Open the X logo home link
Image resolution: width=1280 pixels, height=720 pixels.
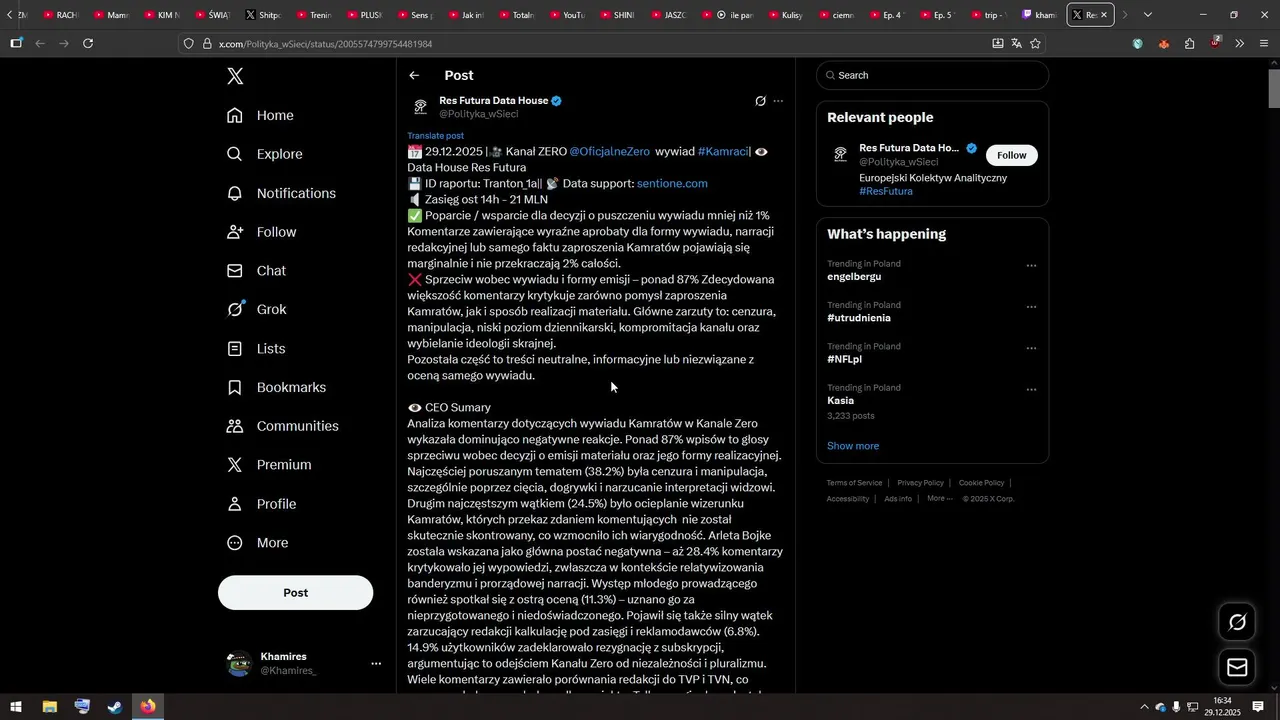pyautogui.click(x=235, y=76)
